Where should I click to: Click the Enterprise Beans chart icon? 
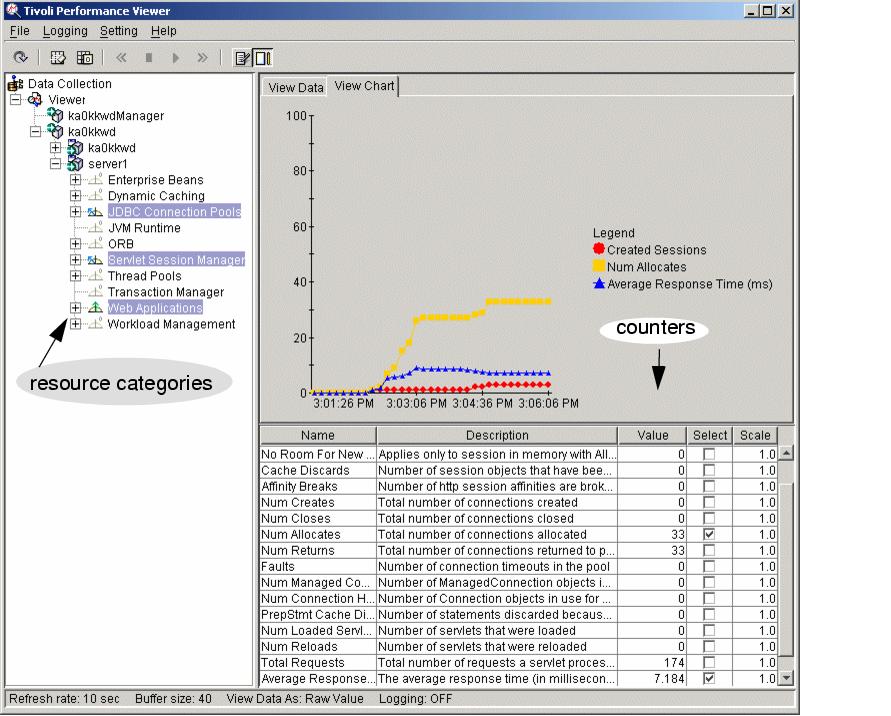pyautogui.click(x=95, y=180)
